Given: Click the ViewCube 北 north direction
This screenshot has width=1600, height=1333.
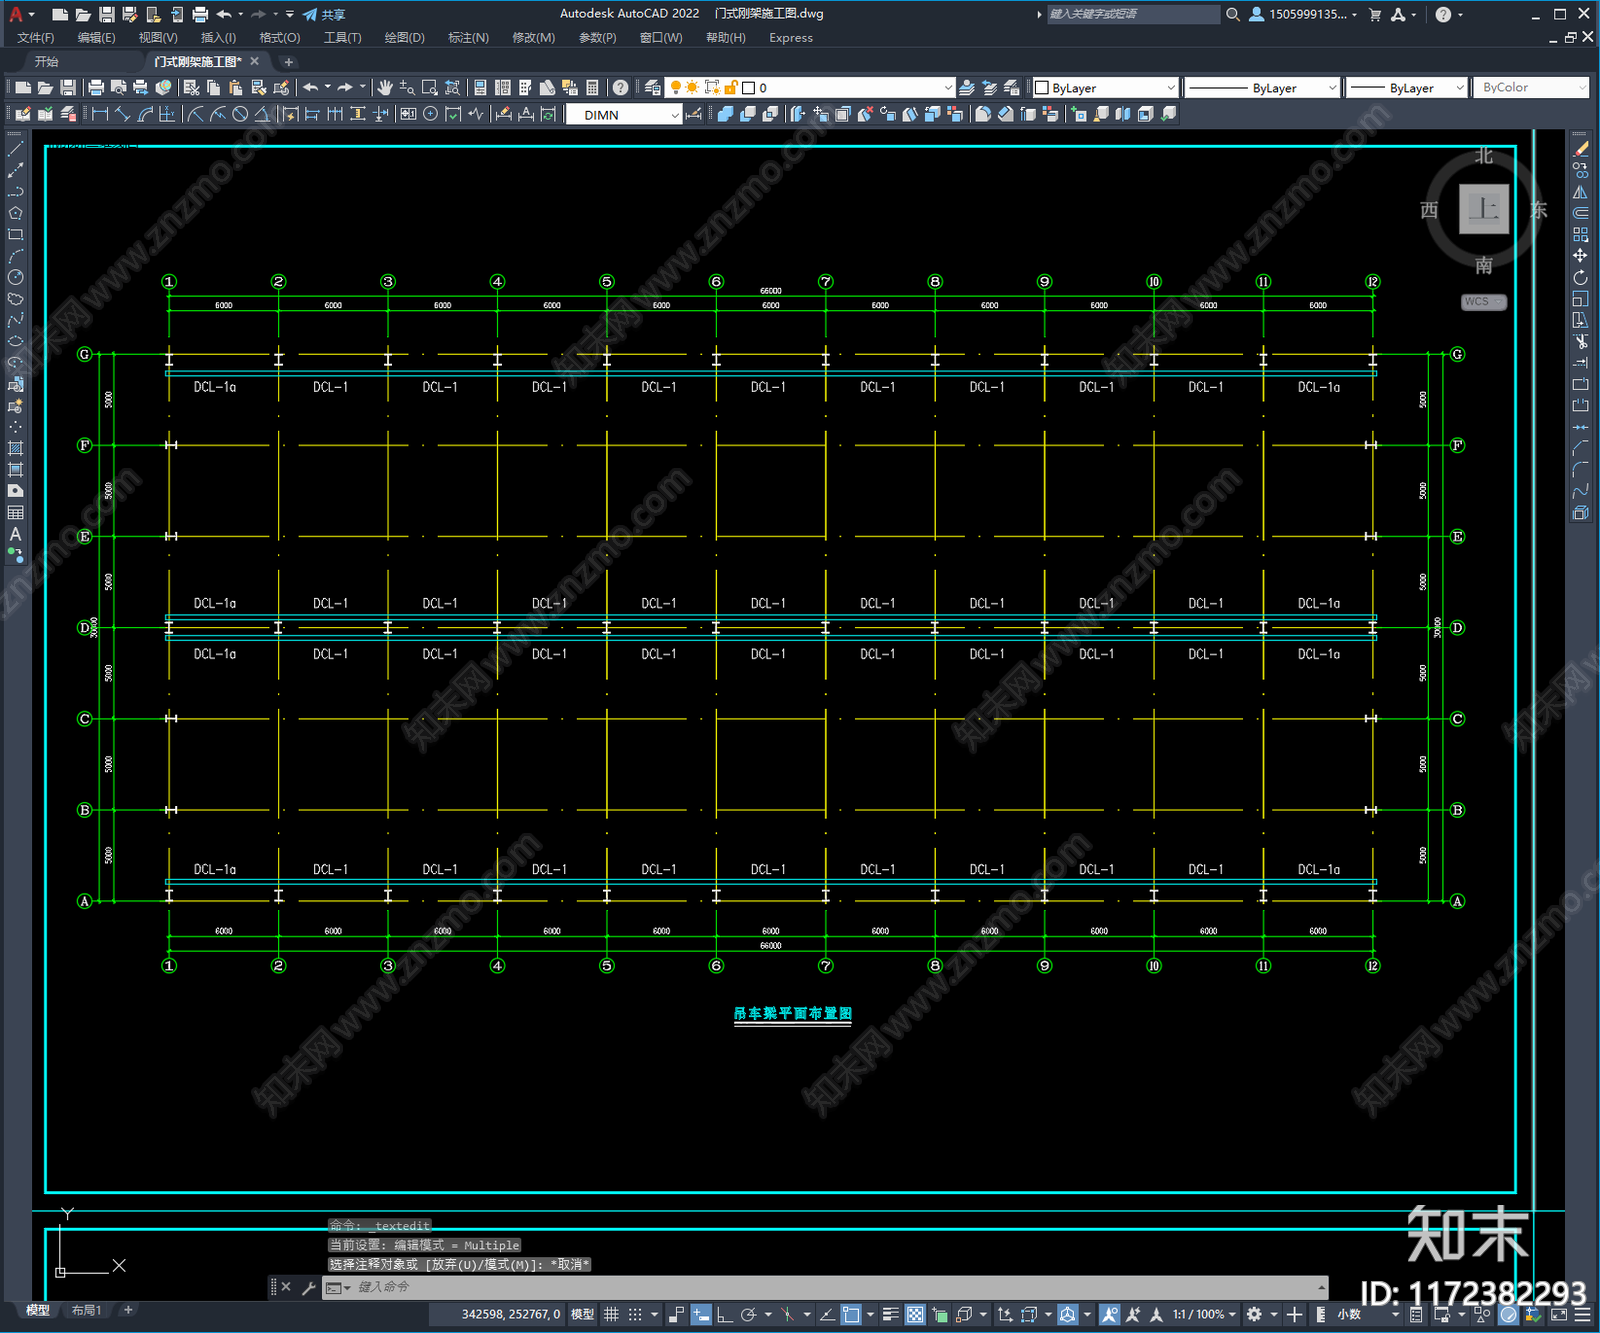Looking at the screenshot, I should pyautogui.click(x=1484, y=156).
